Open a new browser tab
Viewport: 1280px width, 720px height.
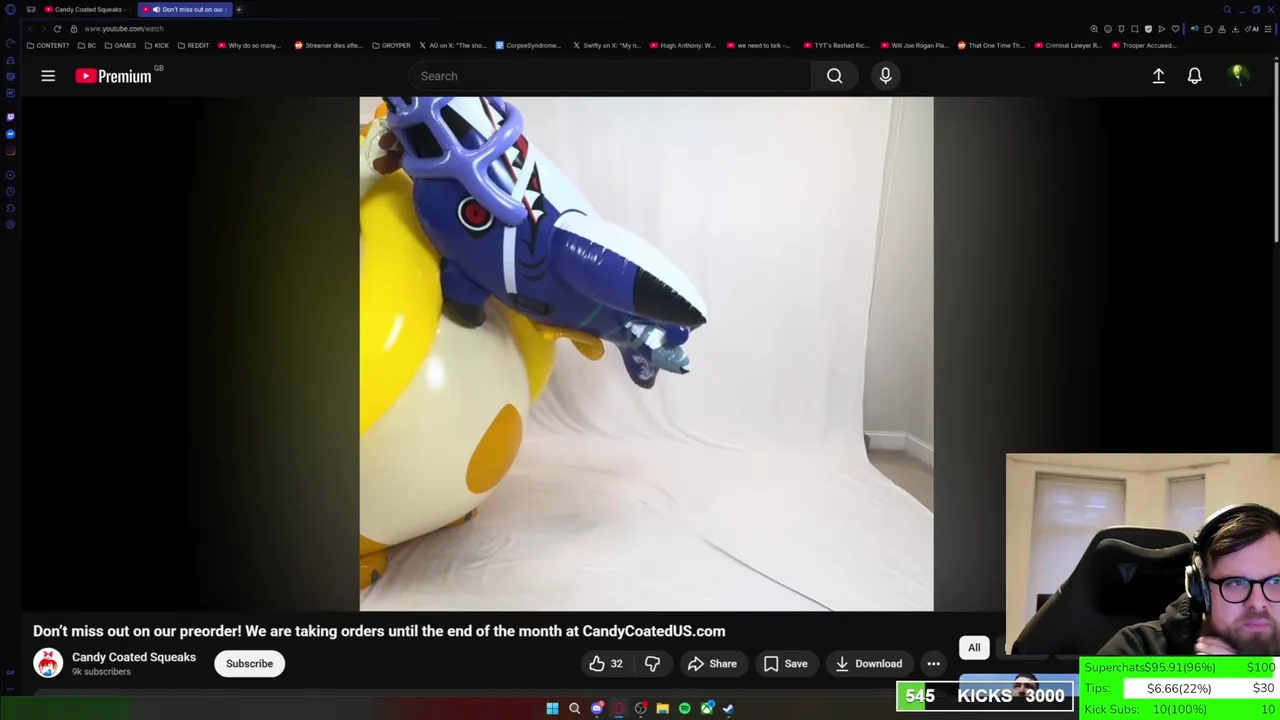(x=239, y=9)
